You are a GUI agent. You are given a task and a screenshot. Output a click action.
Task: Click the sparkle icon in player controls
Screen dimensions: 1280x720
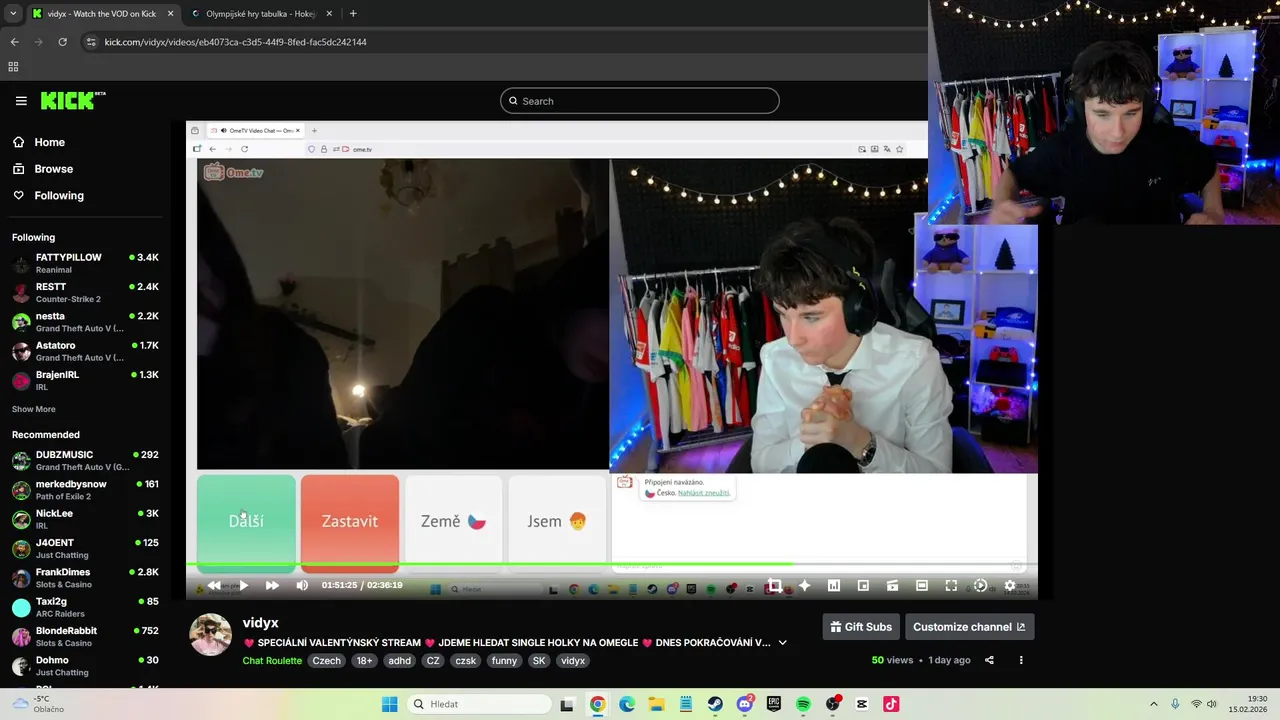(804, 586)
